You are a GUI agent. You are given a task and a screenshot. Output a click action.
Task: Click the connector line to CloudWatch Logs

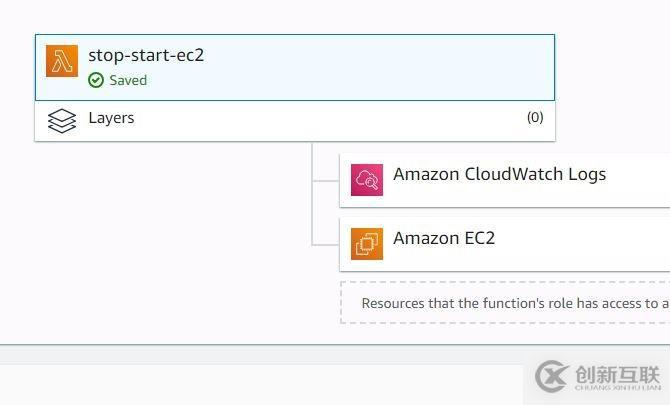point(326,181)
